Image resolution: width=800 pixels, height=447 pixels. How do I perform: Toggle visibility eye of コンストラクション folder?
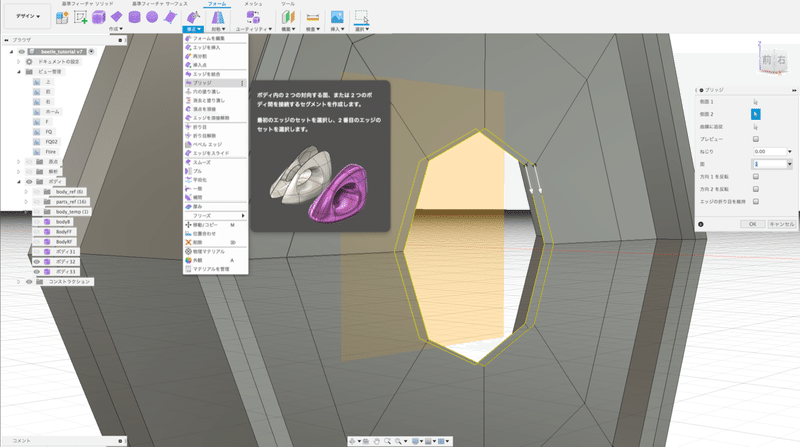point(29,282)
